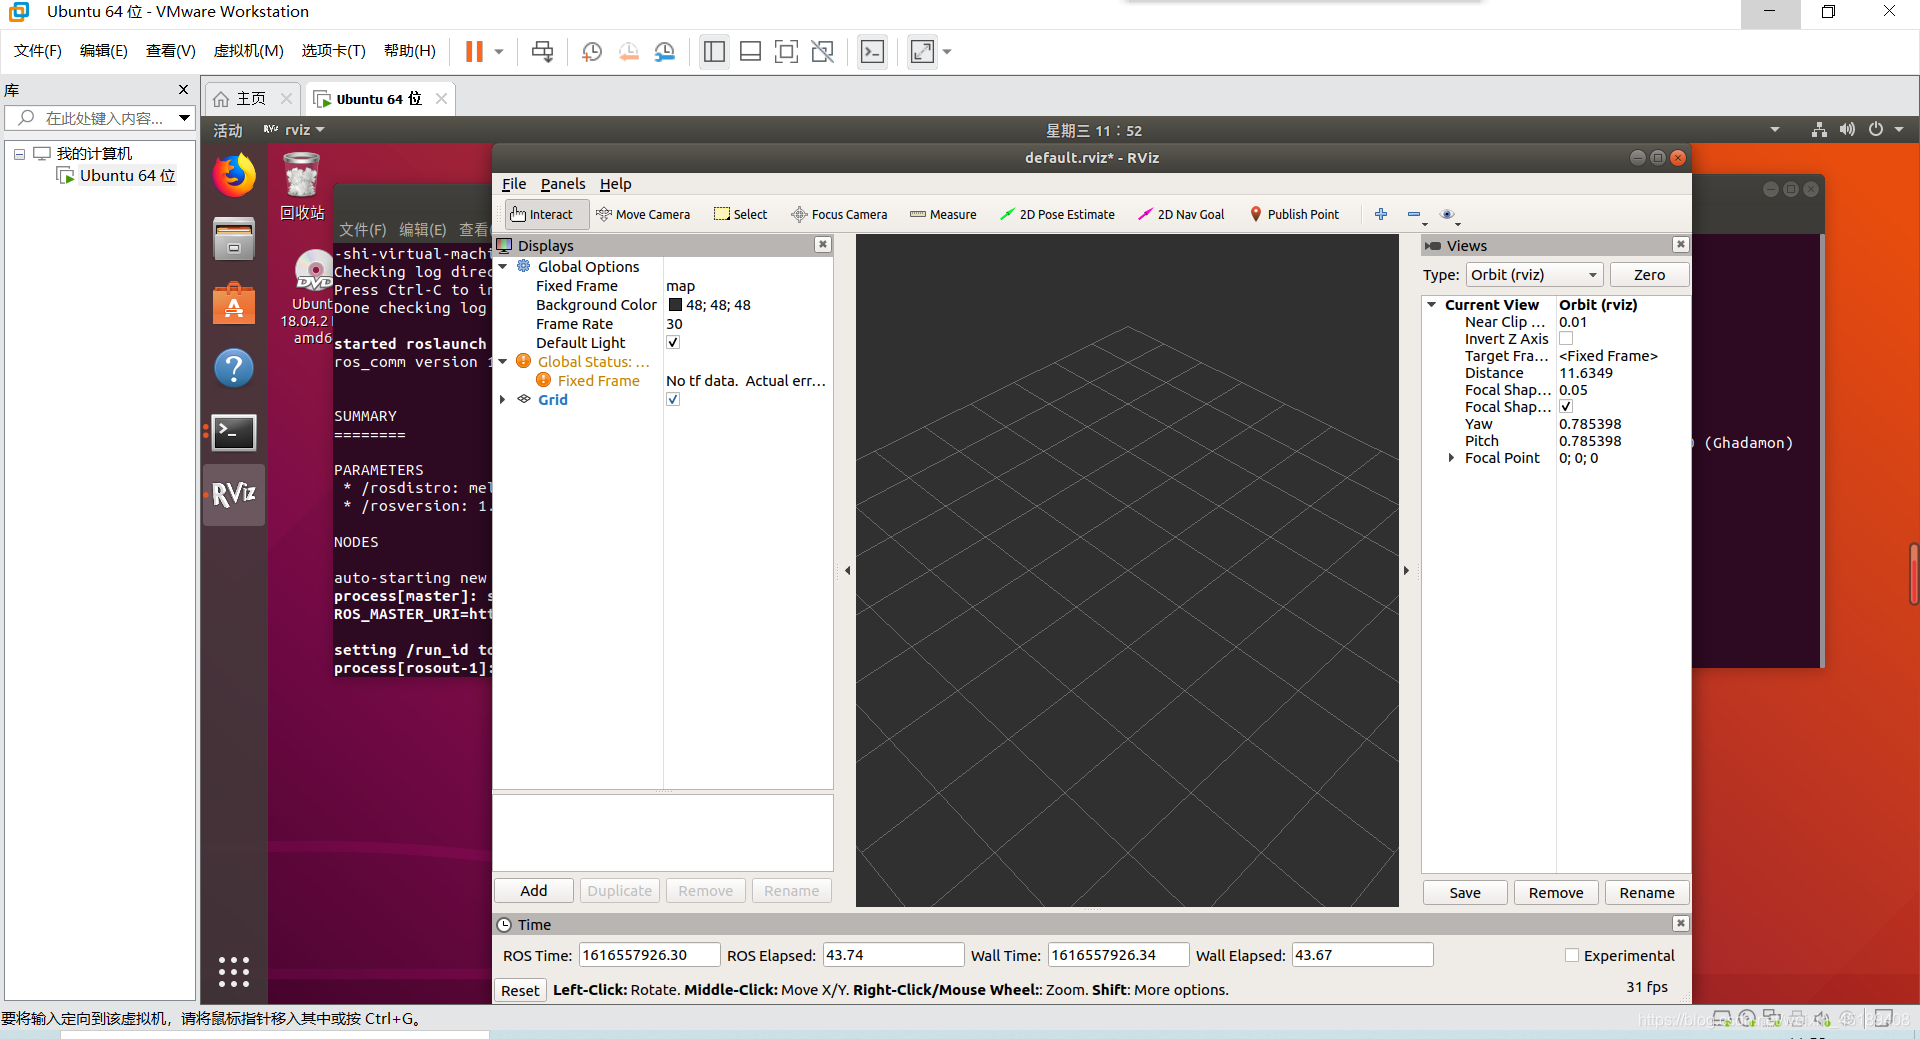Uncheck the Default Light checkbox
The image size is (1920, 1039).
pyautogui.click(x=672, y=342)
